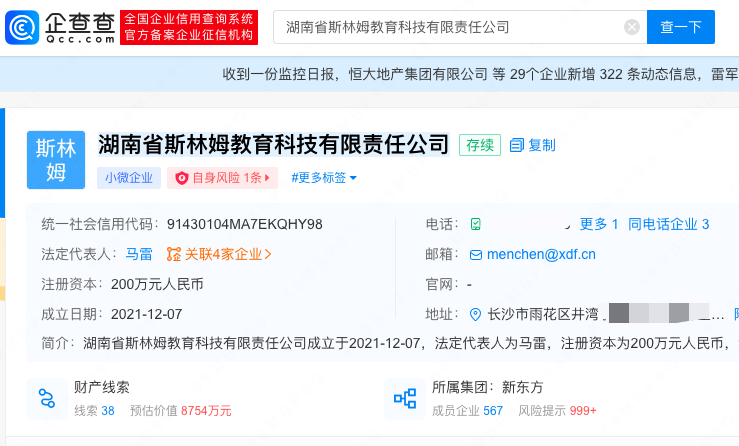
Task: Open 关联4家企业 related companies link
Action: pyautogui.click(x=228, y=254)
